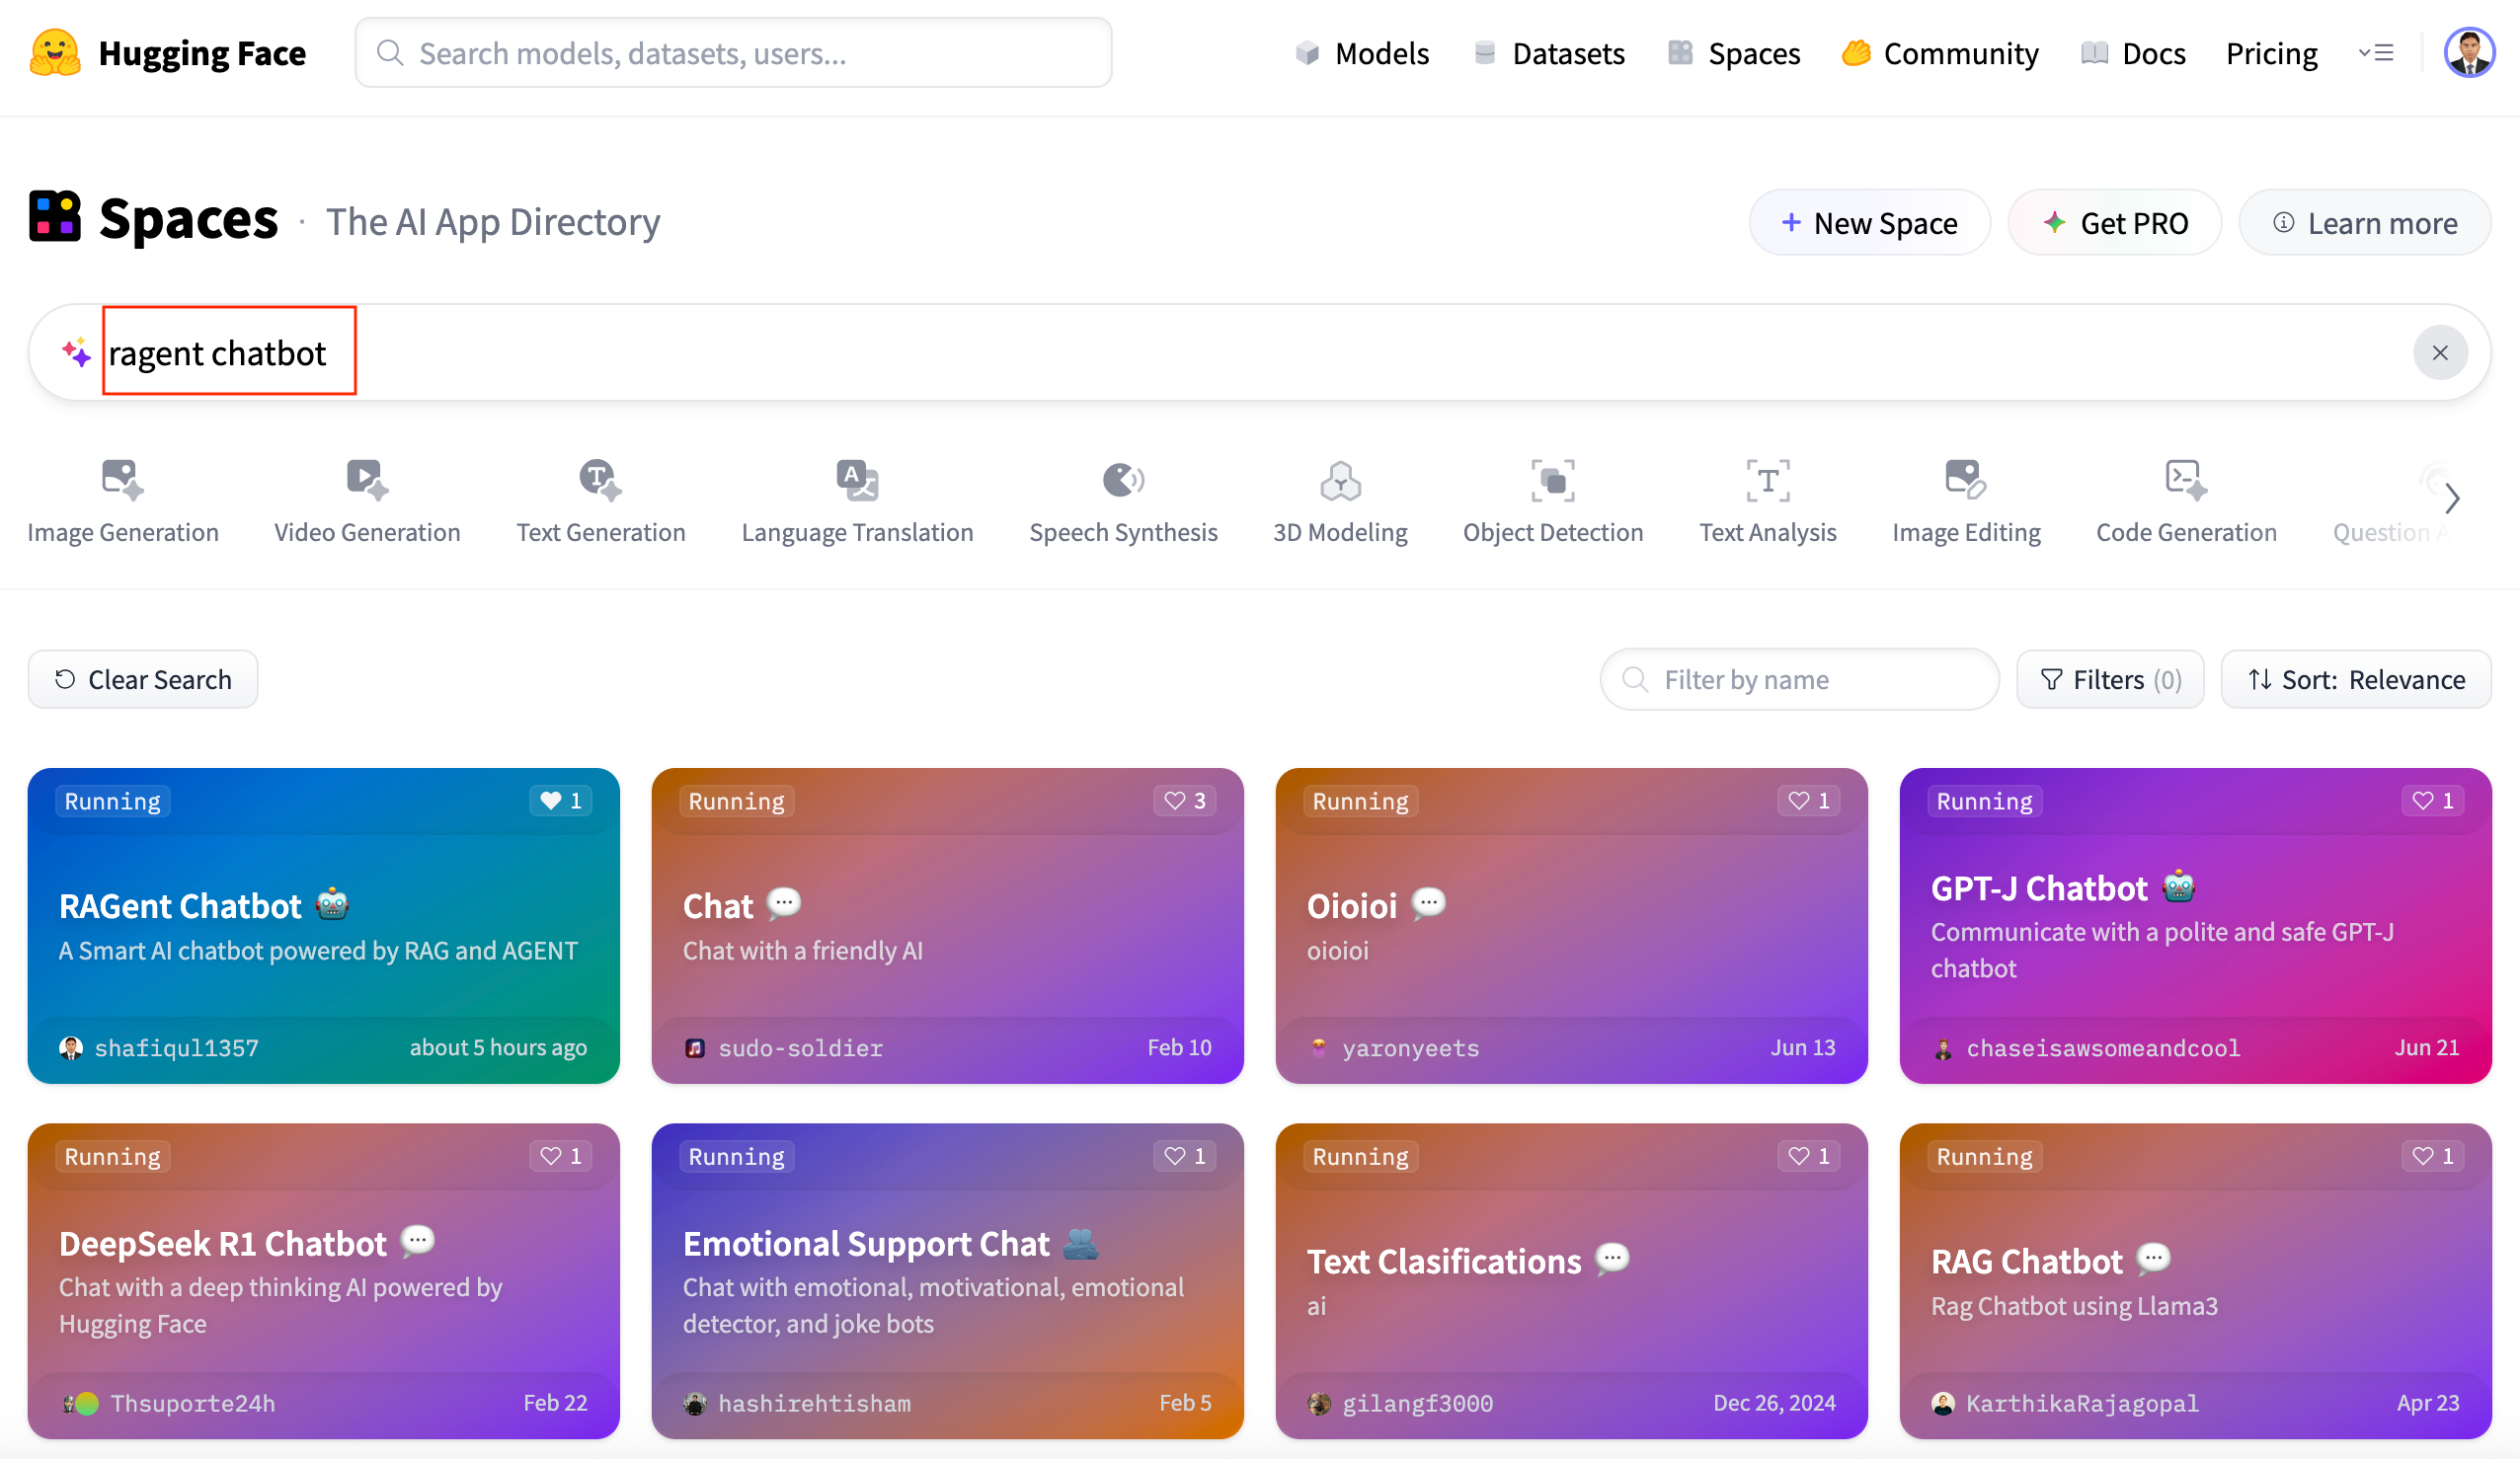
Task: Open hashirehtisham author profile
Action: [797, 1404]
